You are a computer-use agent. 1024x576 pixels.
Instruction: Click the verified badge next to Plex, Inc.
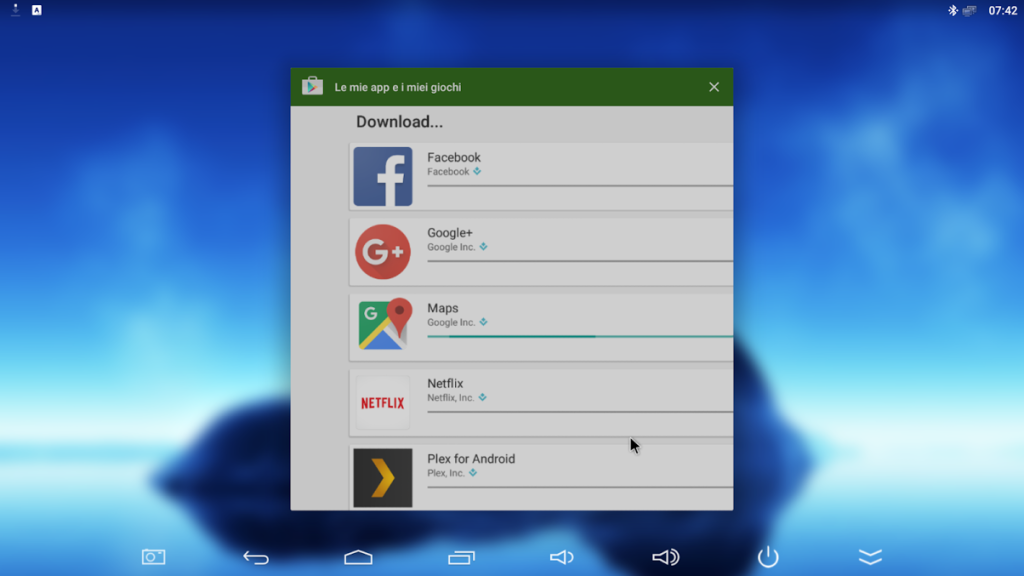(473, 473)
